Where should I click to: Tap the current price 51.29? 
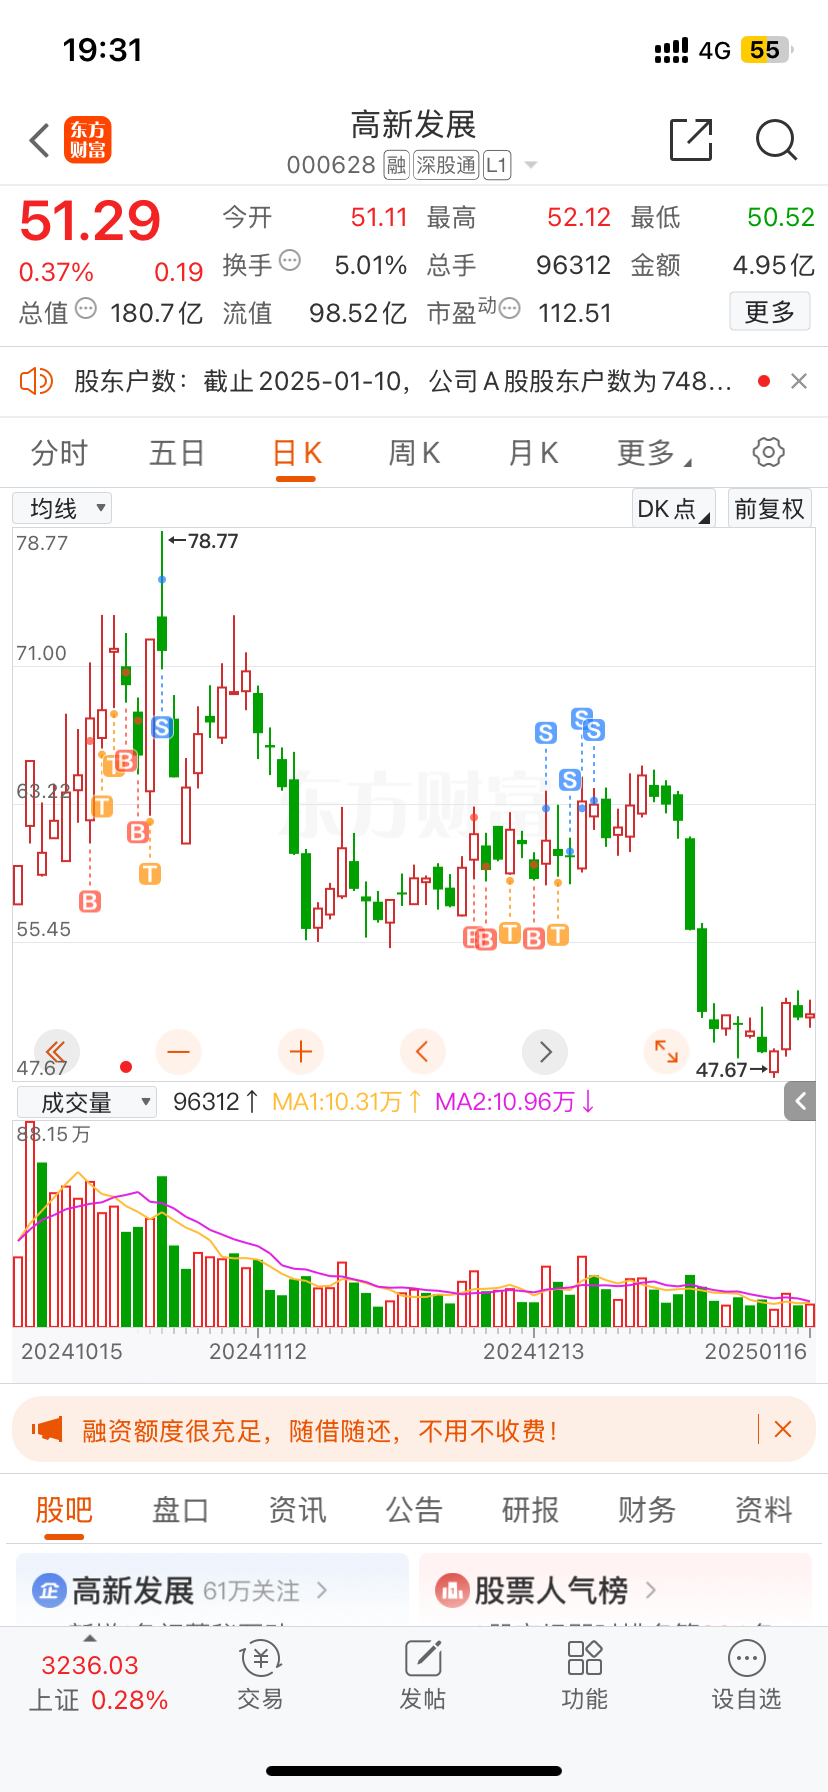coord(90,221)
